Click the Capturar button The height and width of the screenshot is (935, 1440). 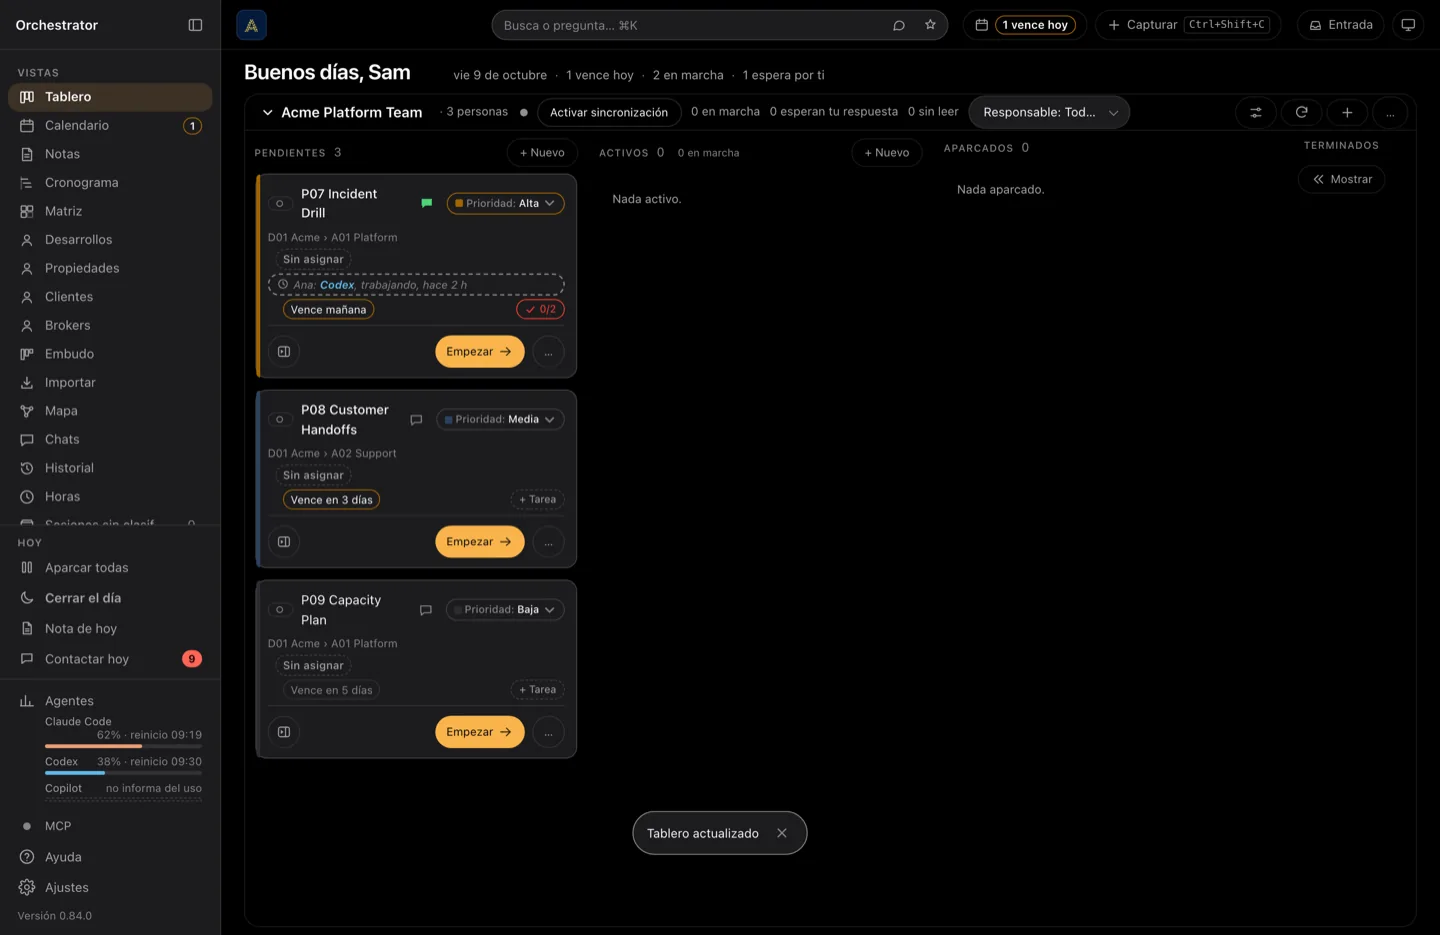[x=1188, y=25]
